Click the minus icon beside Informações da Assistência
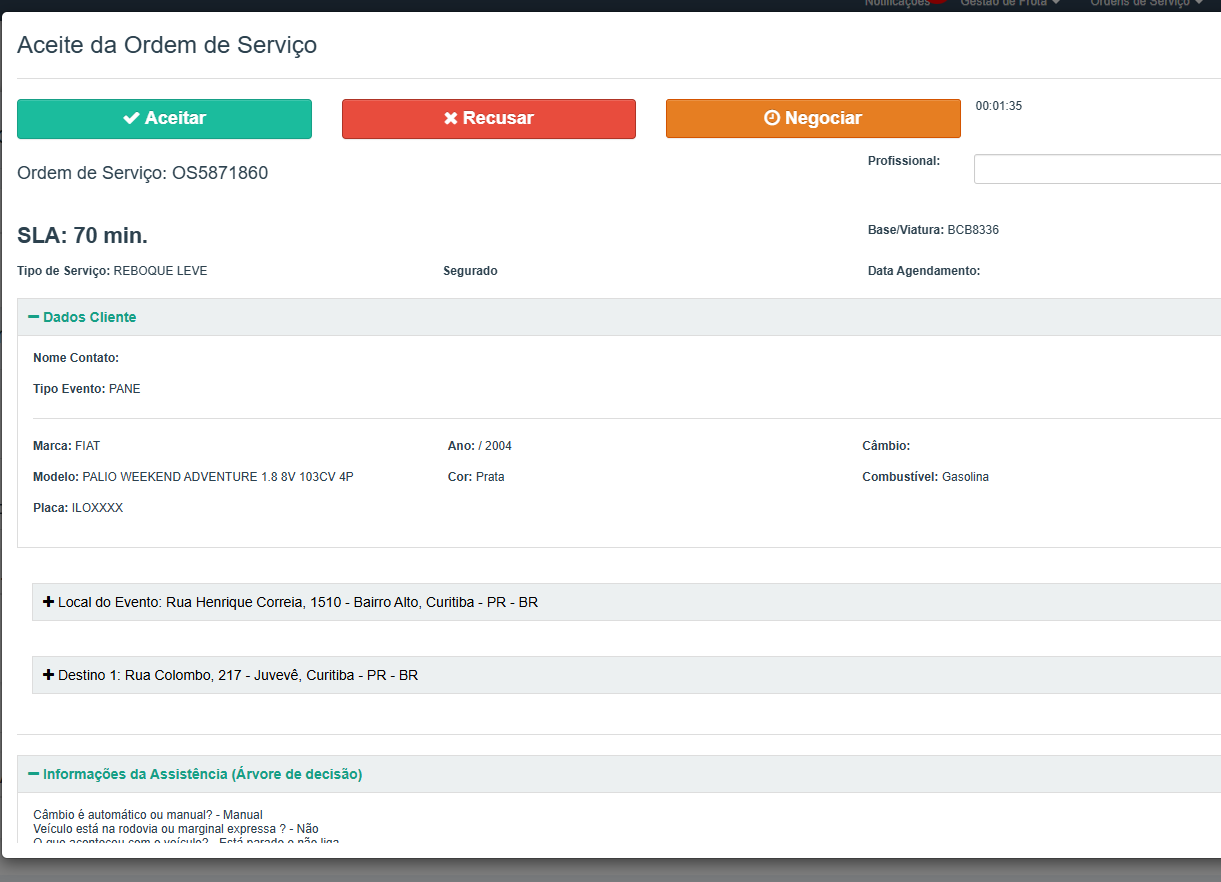This screenshot has width=1221, height=882. point(33,774)
